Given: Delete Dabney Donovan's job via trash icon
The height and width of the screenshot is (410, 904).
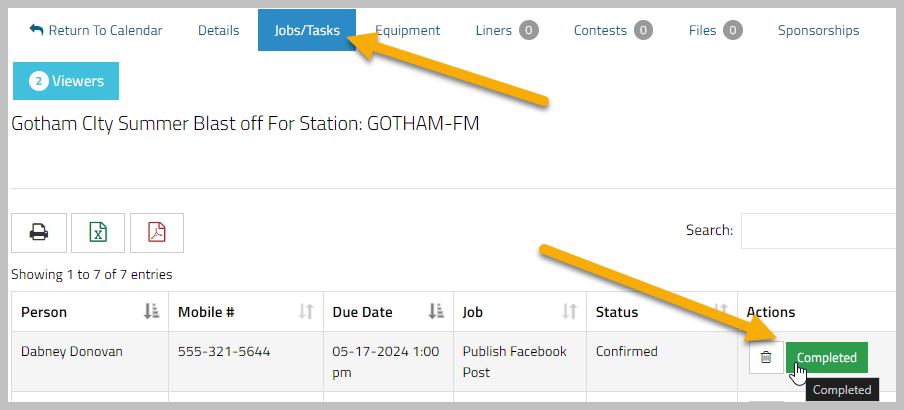Looking at the screenshot, I should (766, 358).
